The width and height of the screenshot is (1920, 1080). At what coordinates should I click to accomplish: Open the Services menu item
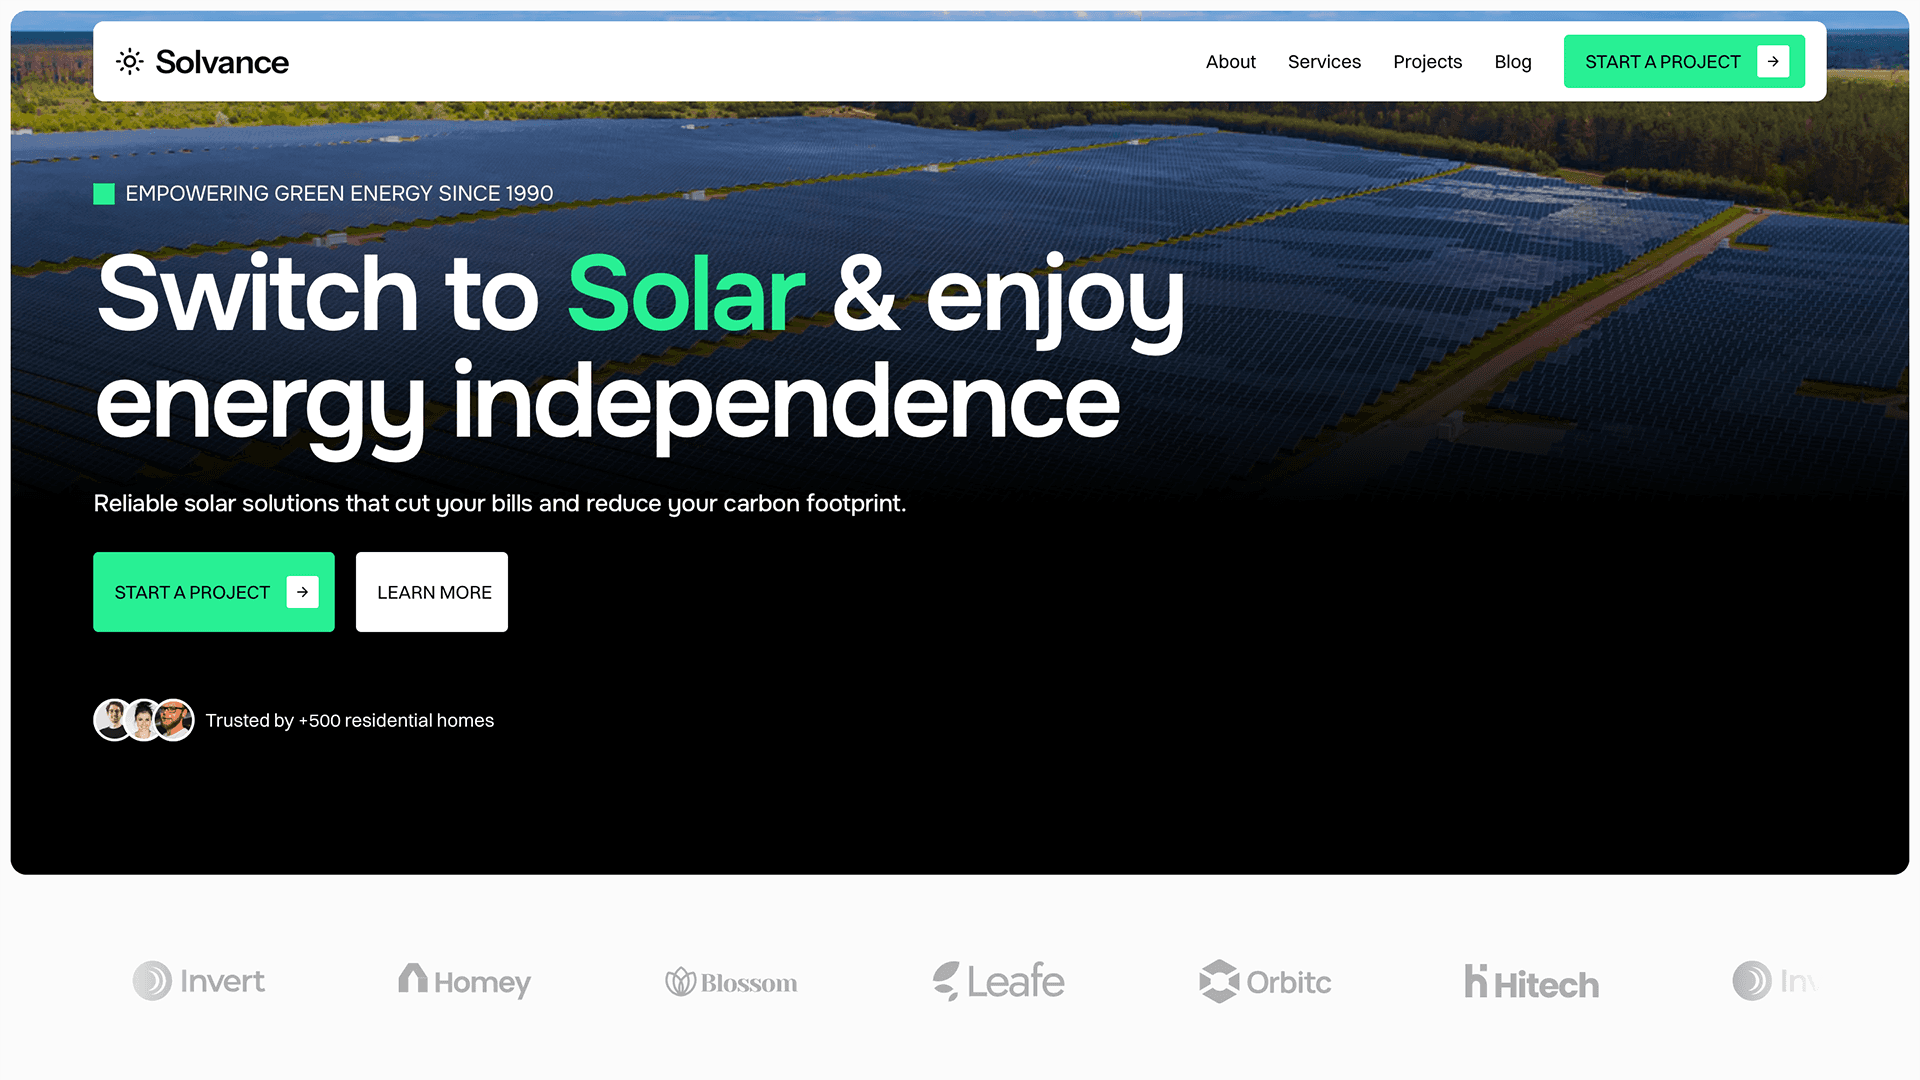[1324, 62]
